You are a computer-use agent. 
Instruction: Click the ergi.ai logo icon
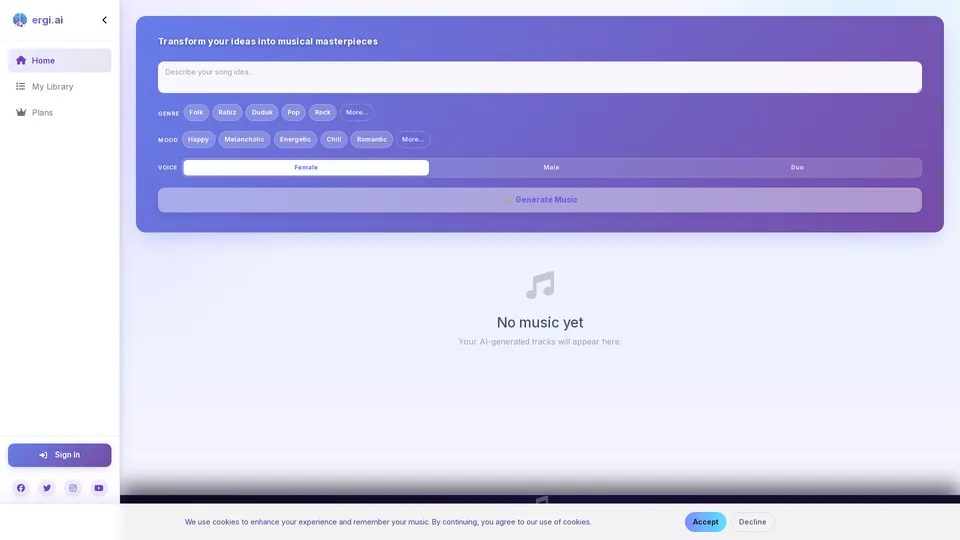(20, 20)
